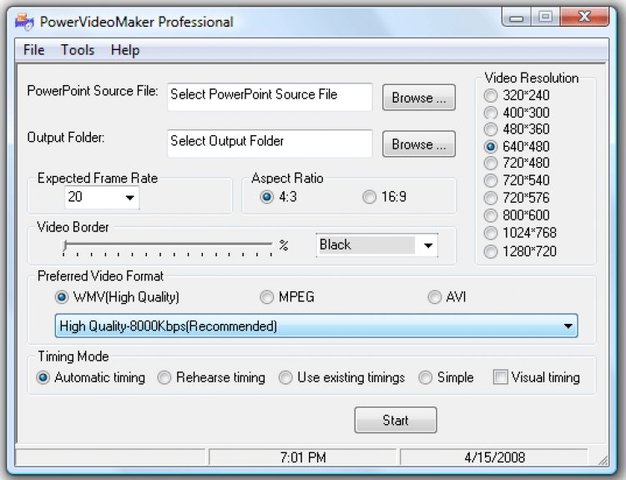Minimize the PowerVideoMaker window
This screenshot has height=480, width=626.
(517, 18)
